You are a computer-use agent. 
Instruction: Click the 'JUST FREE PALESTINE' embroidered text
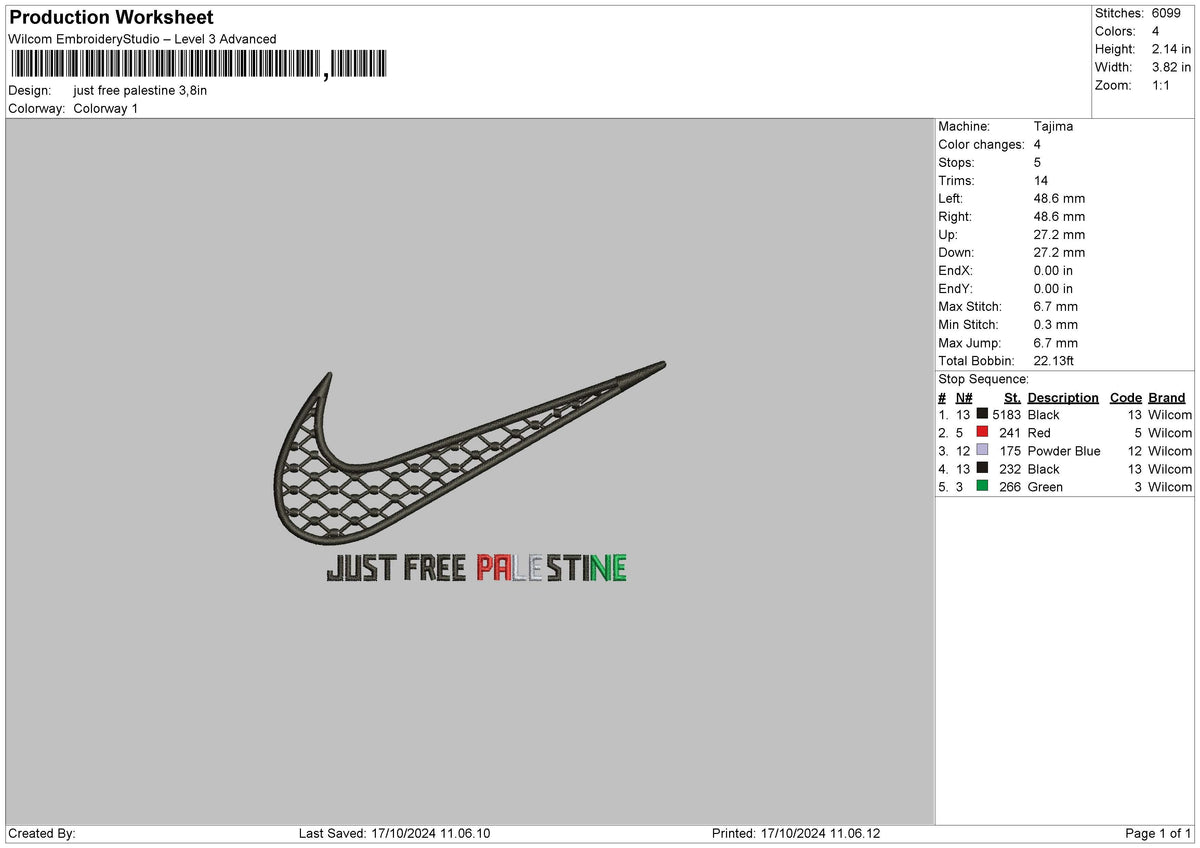coord(476,569)
